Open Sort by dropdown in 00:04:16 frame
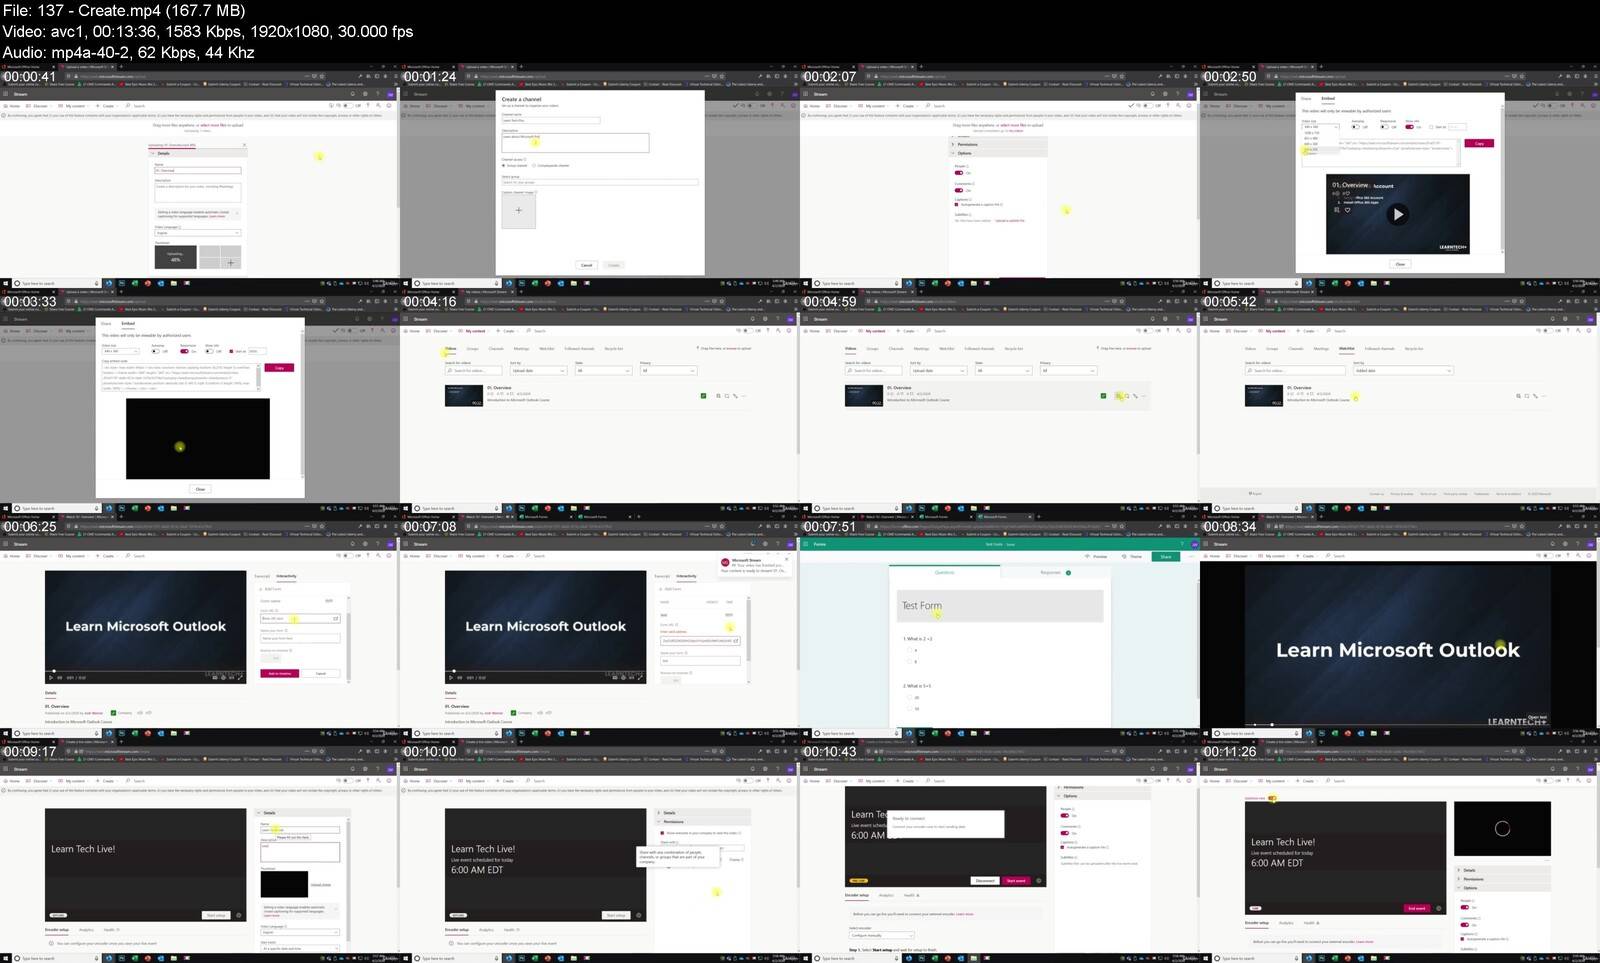Screen dimensions: 1600x963 pos(539,371)
